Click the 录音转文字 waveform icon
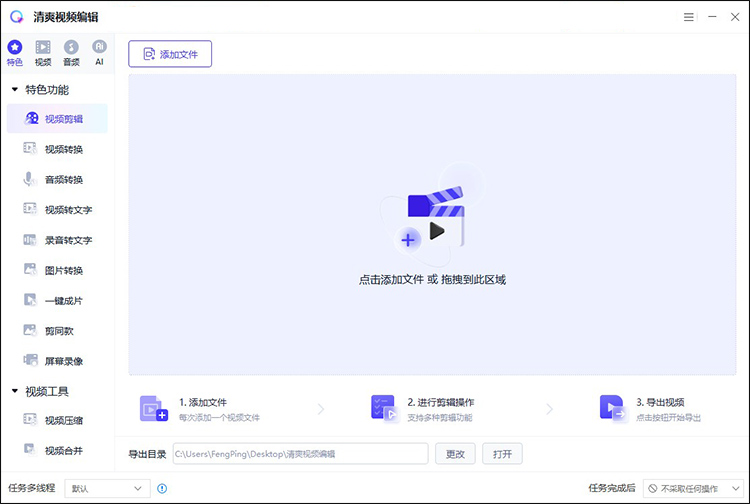 coord(30,239)
